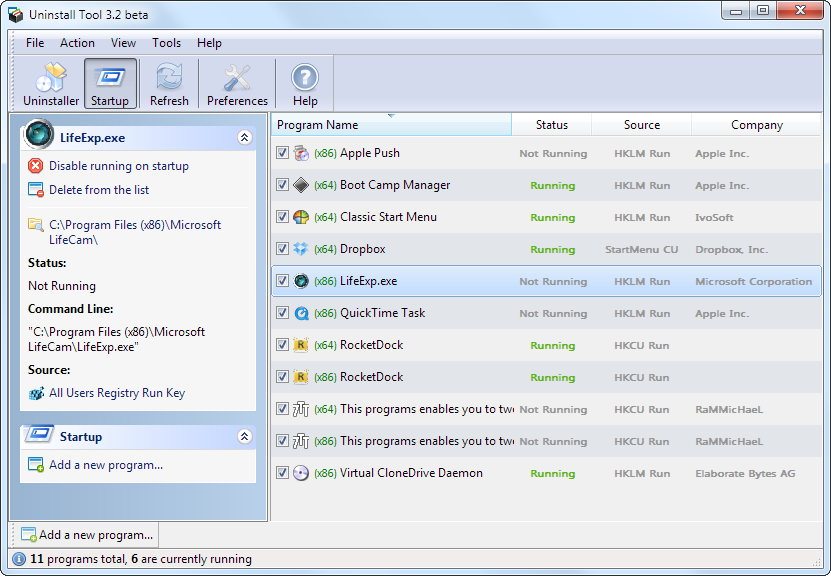831x576 pixels.
Task: Click the (x64) RocketDock icon
Action: pyautogui.click(x=301, y=345)
